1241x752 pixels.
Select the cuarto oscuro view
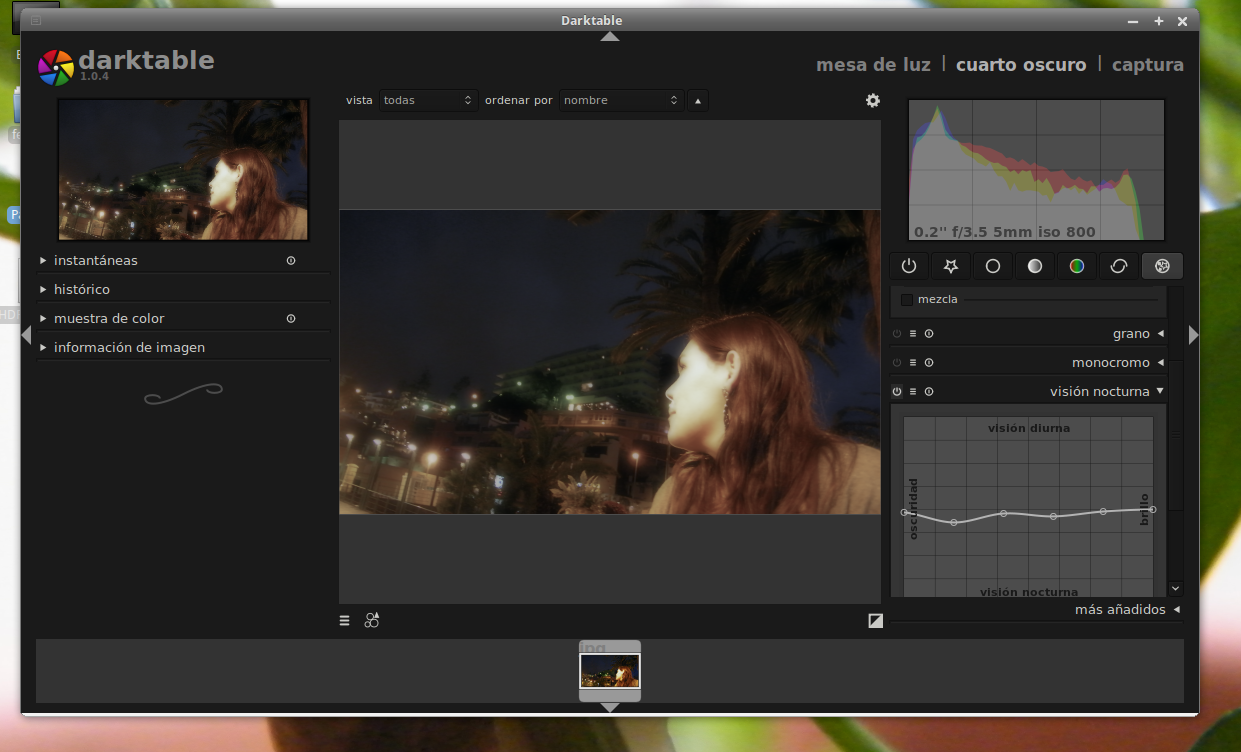[1021, 65]
